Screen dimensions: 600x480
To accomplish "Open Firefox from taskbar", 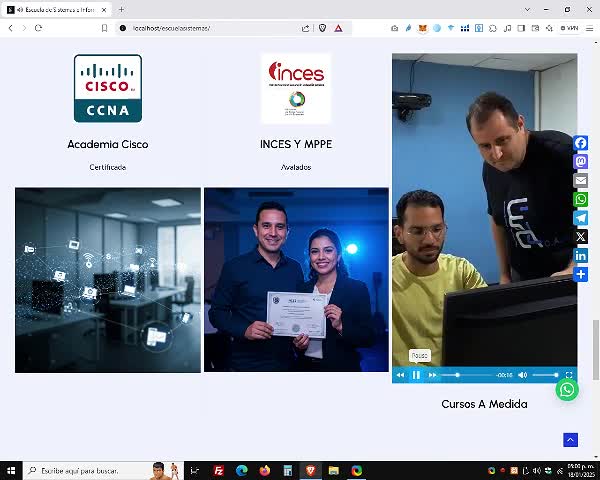I will 264,470.
